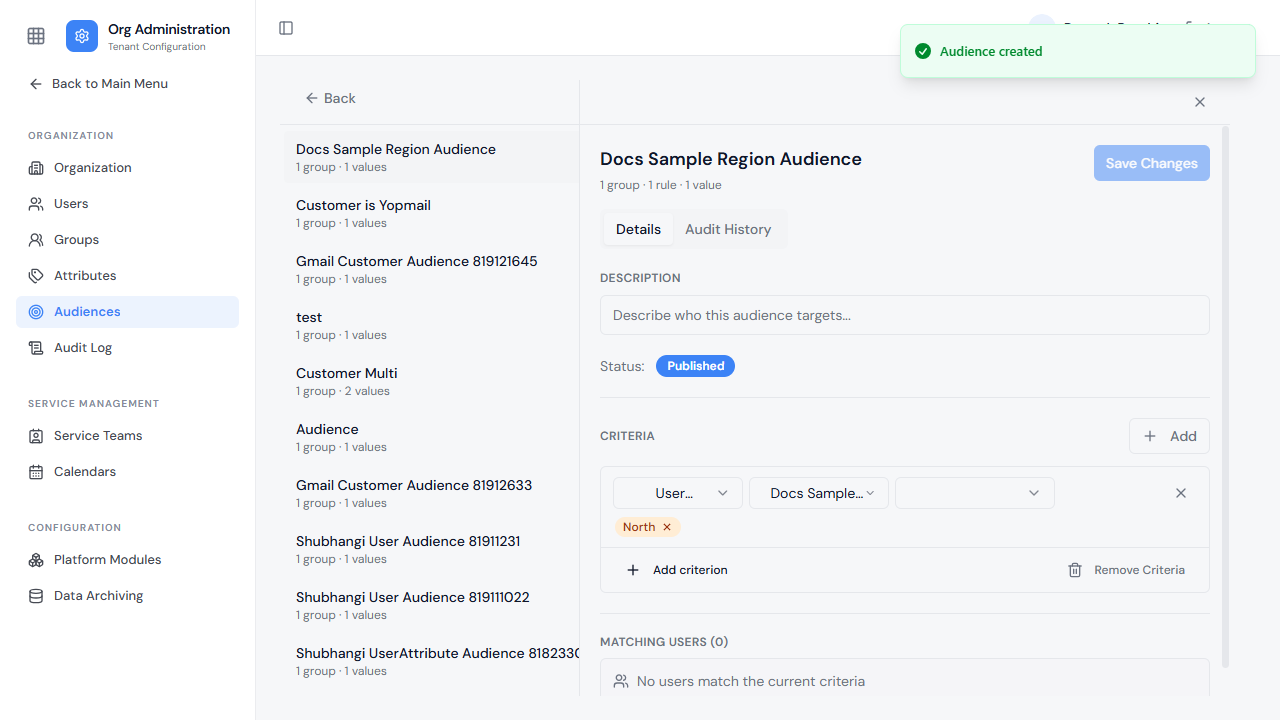1280x720 pixels.
Task: Open Users menu item
Action: coord(127,204)
